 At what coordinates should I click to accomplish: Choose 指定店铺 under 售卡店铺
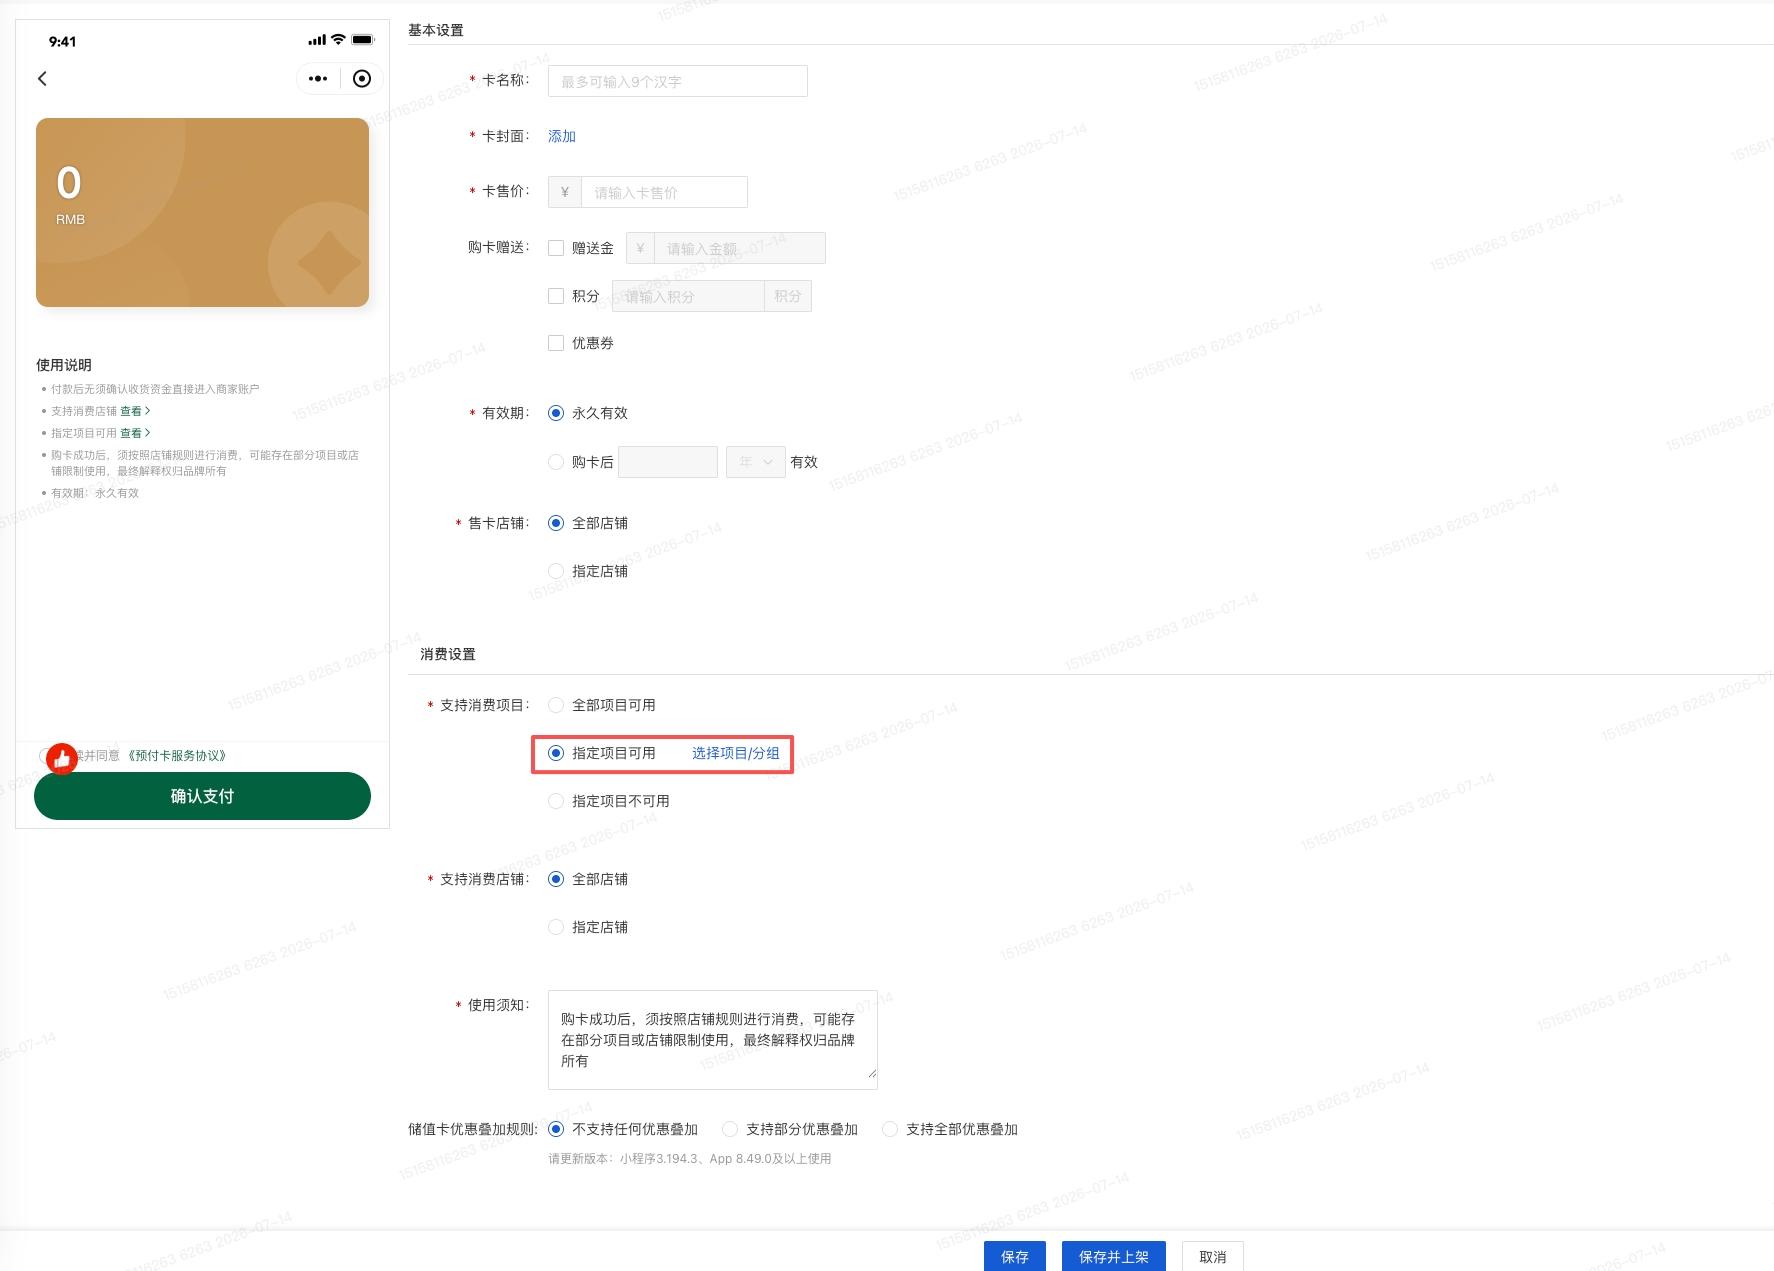(x=556, y=571)
